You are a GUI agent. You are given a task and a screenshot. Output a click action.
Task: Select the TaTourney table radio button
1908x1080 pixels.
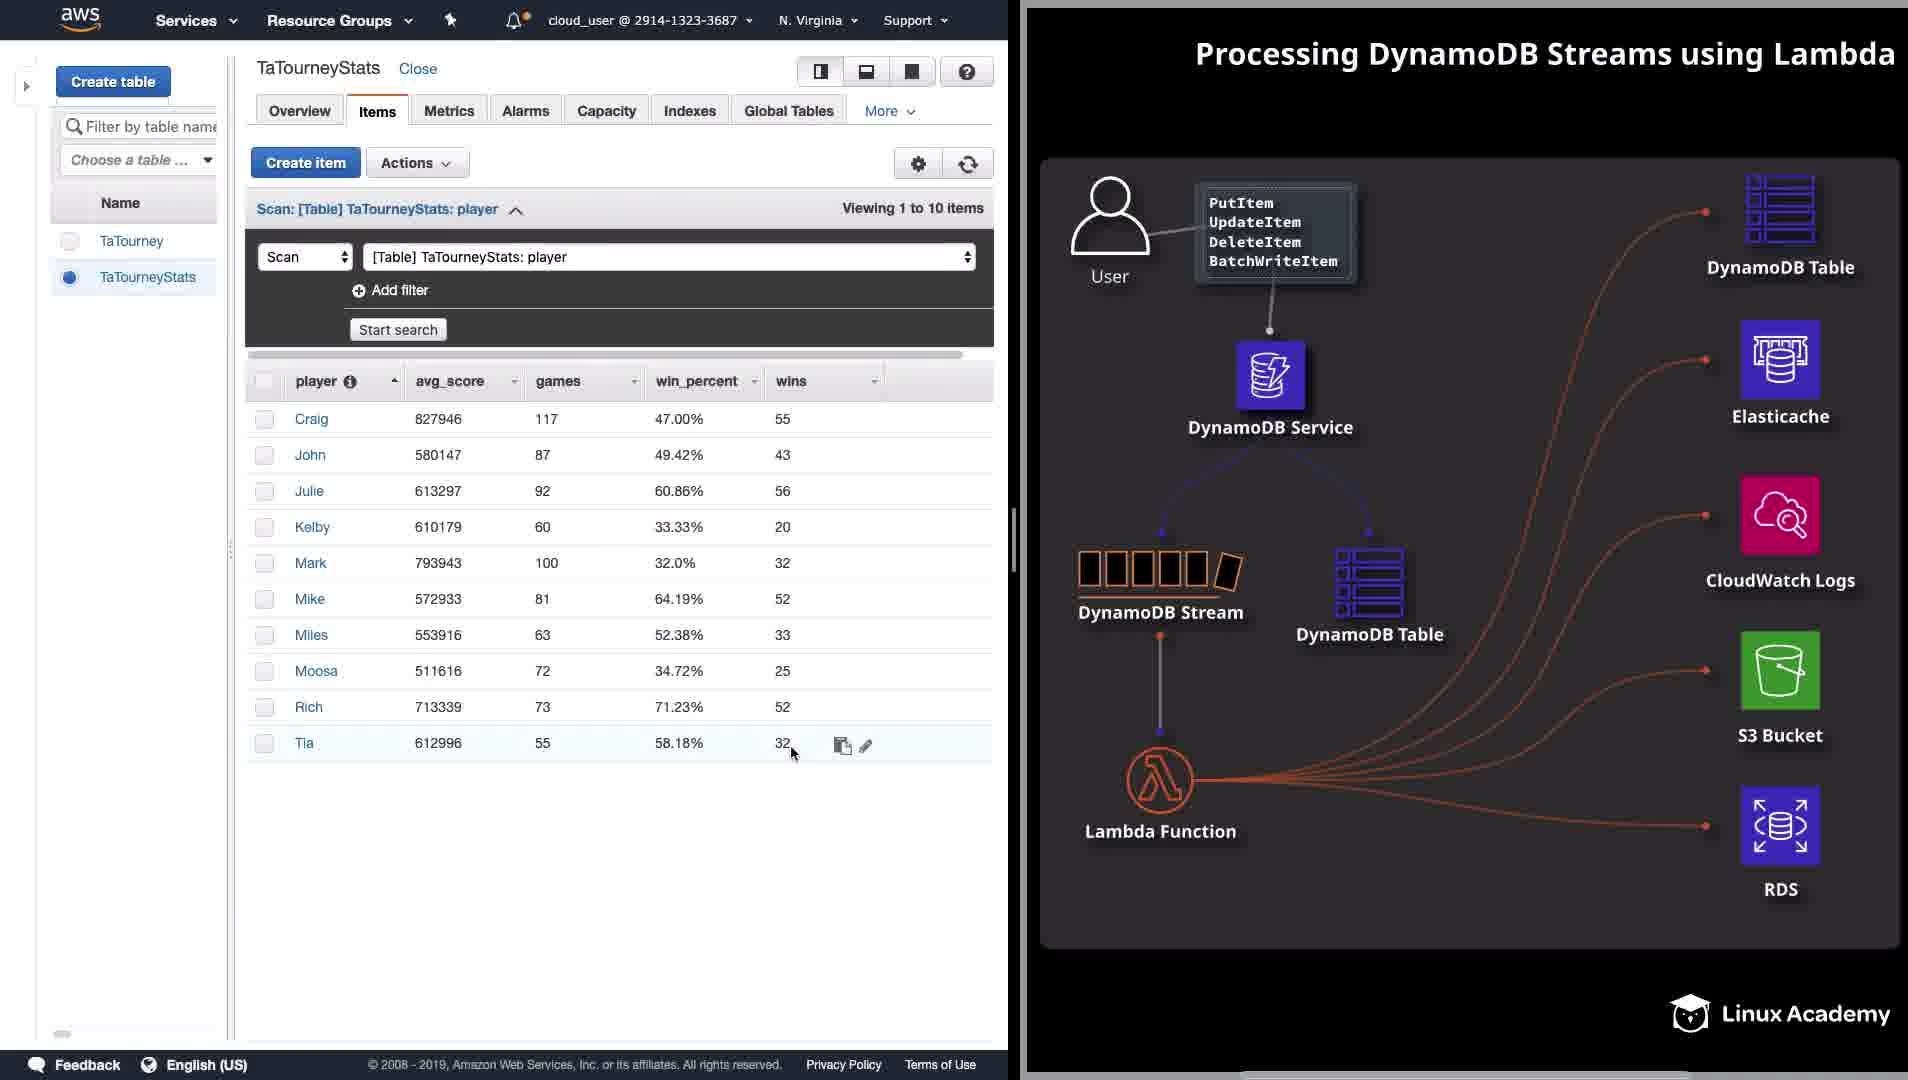click(x=69, y=242)
